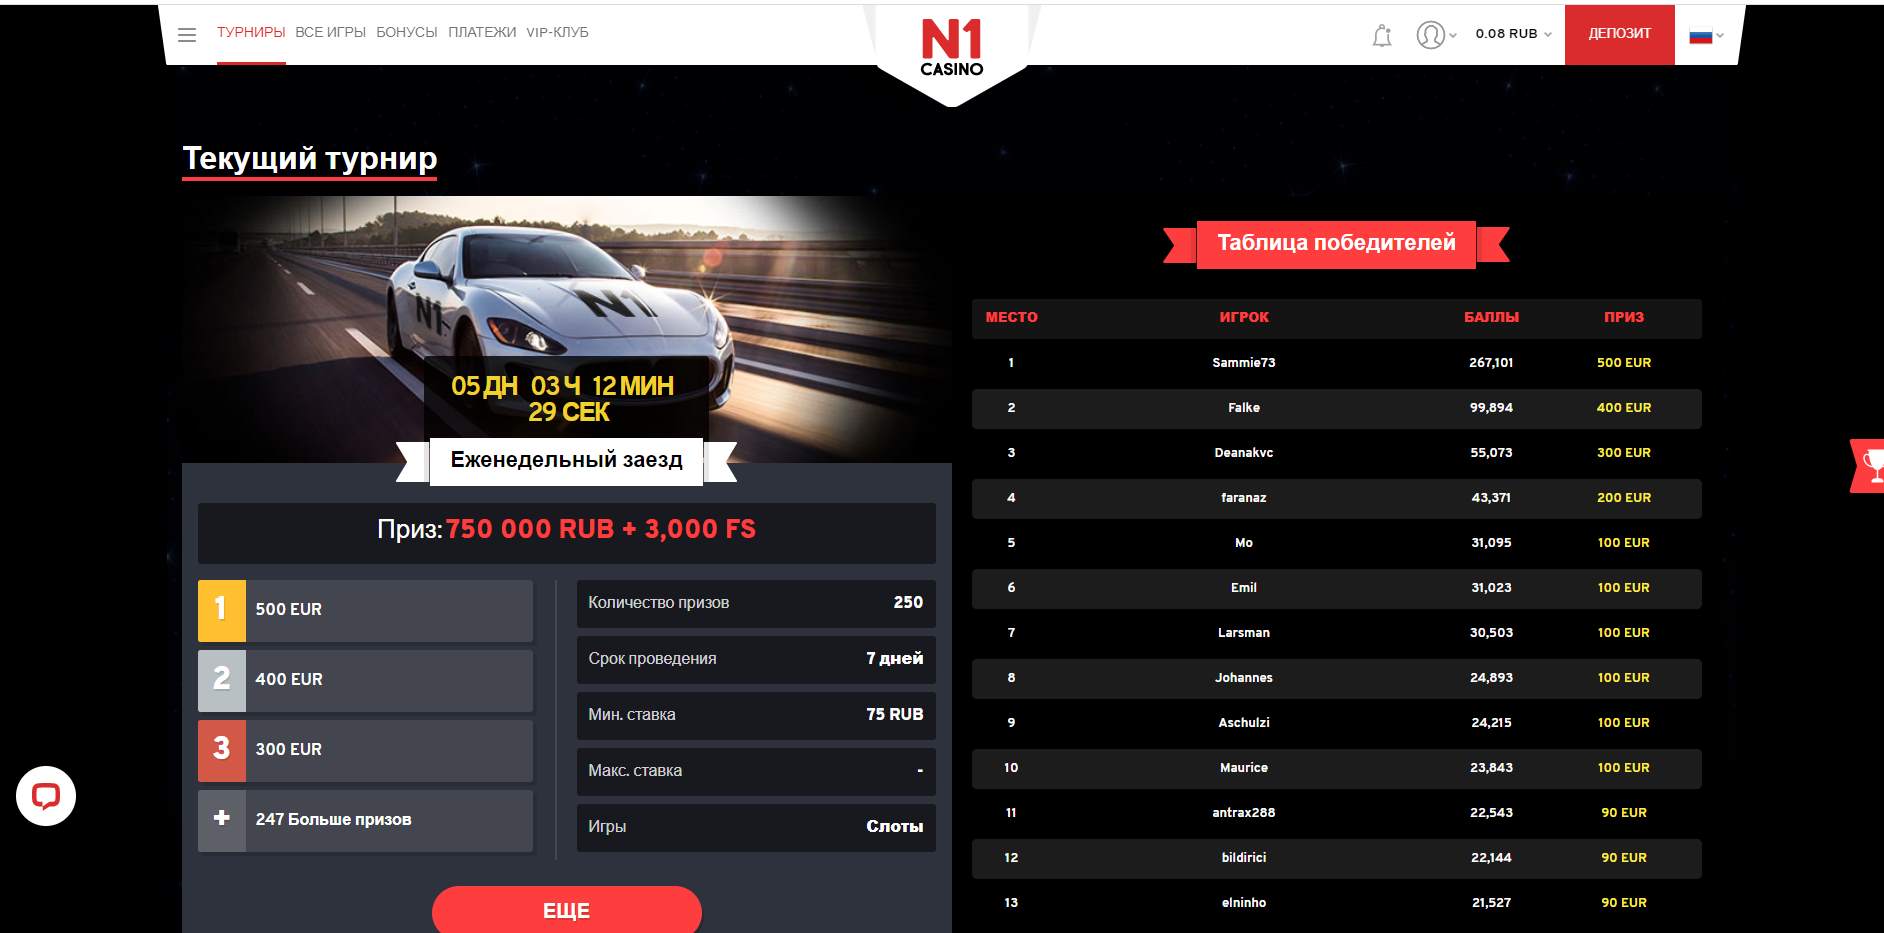
Task: Click the tournament car banner image
Action: click(x=566, y=290)
